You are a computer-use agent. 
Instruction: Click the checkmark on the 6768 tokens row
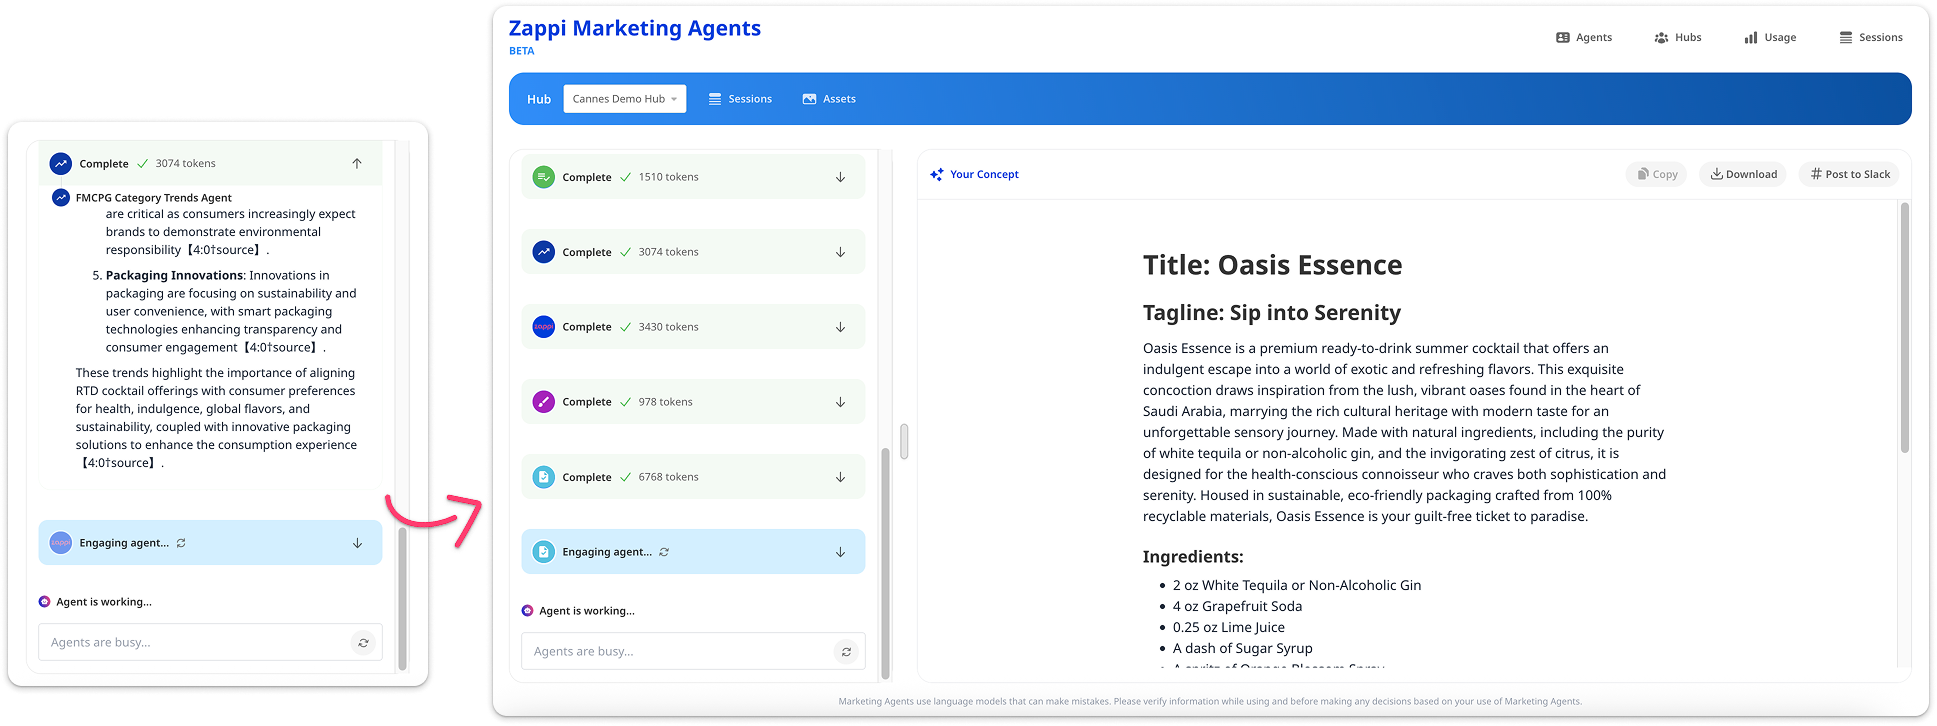(x=625, y=477)
